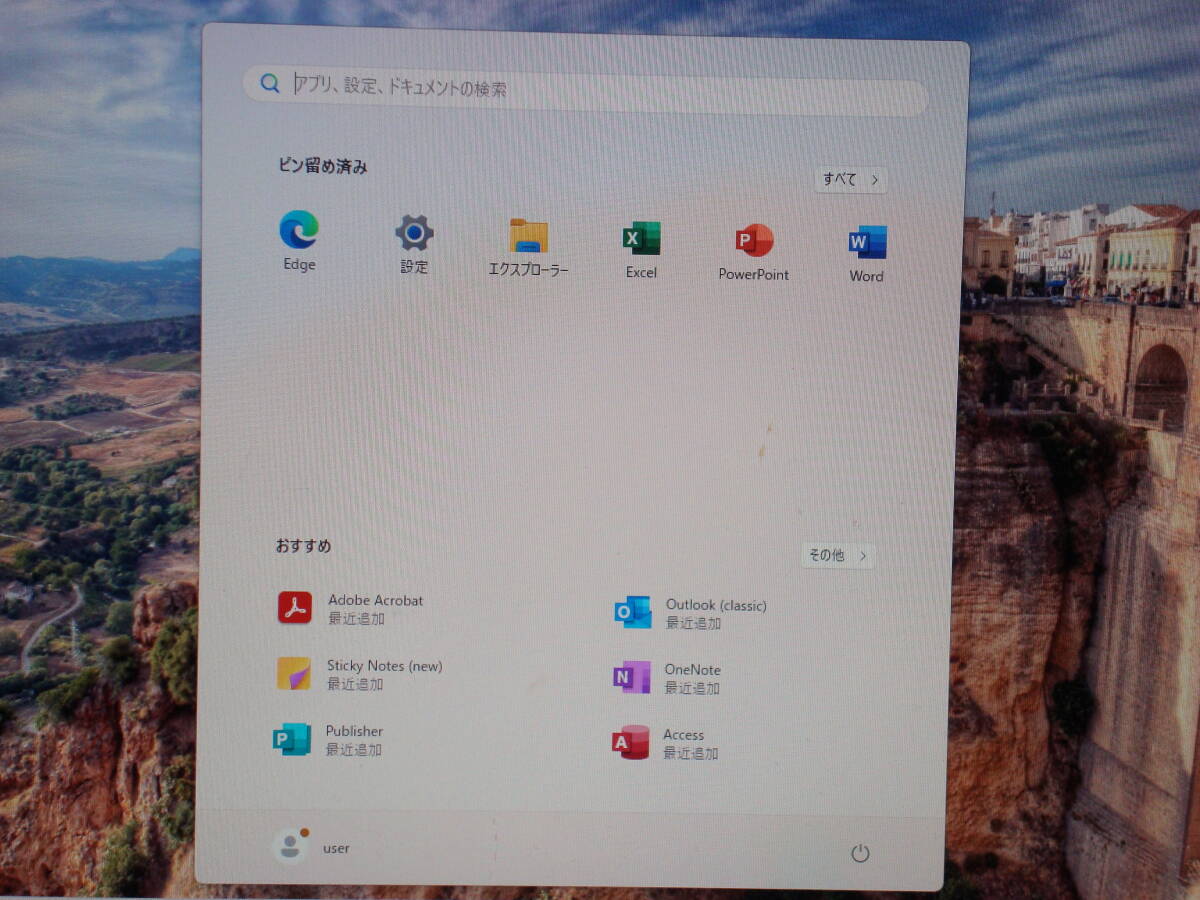Open the Word pinned app
Image resolution: width=1200 pixels, height=900 pixels.
[867, 242]
